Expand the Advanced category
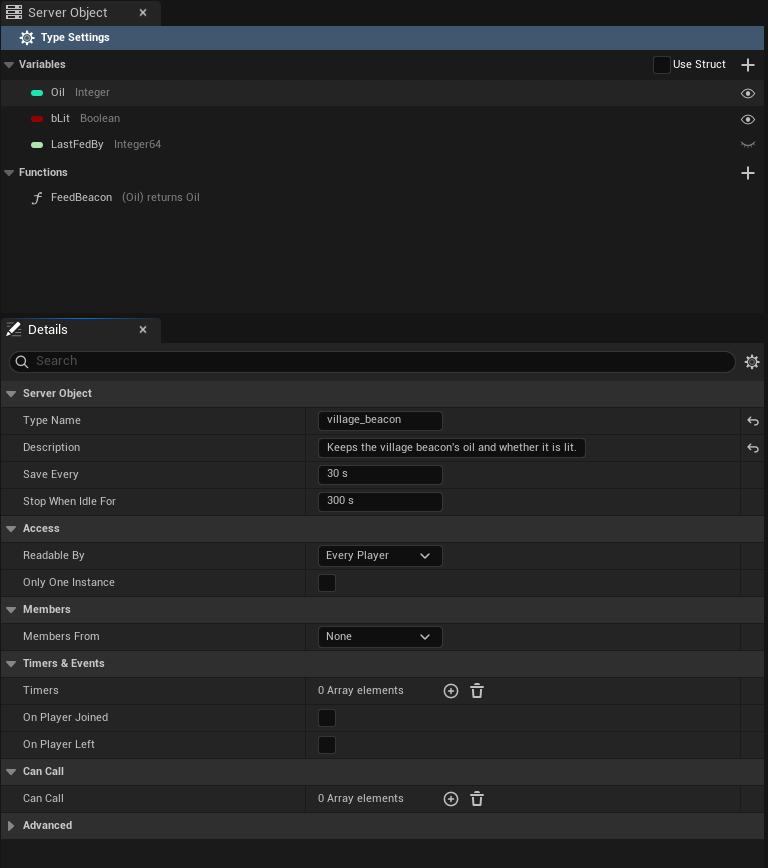Viewport: 768px width, 868px height. 11,825
